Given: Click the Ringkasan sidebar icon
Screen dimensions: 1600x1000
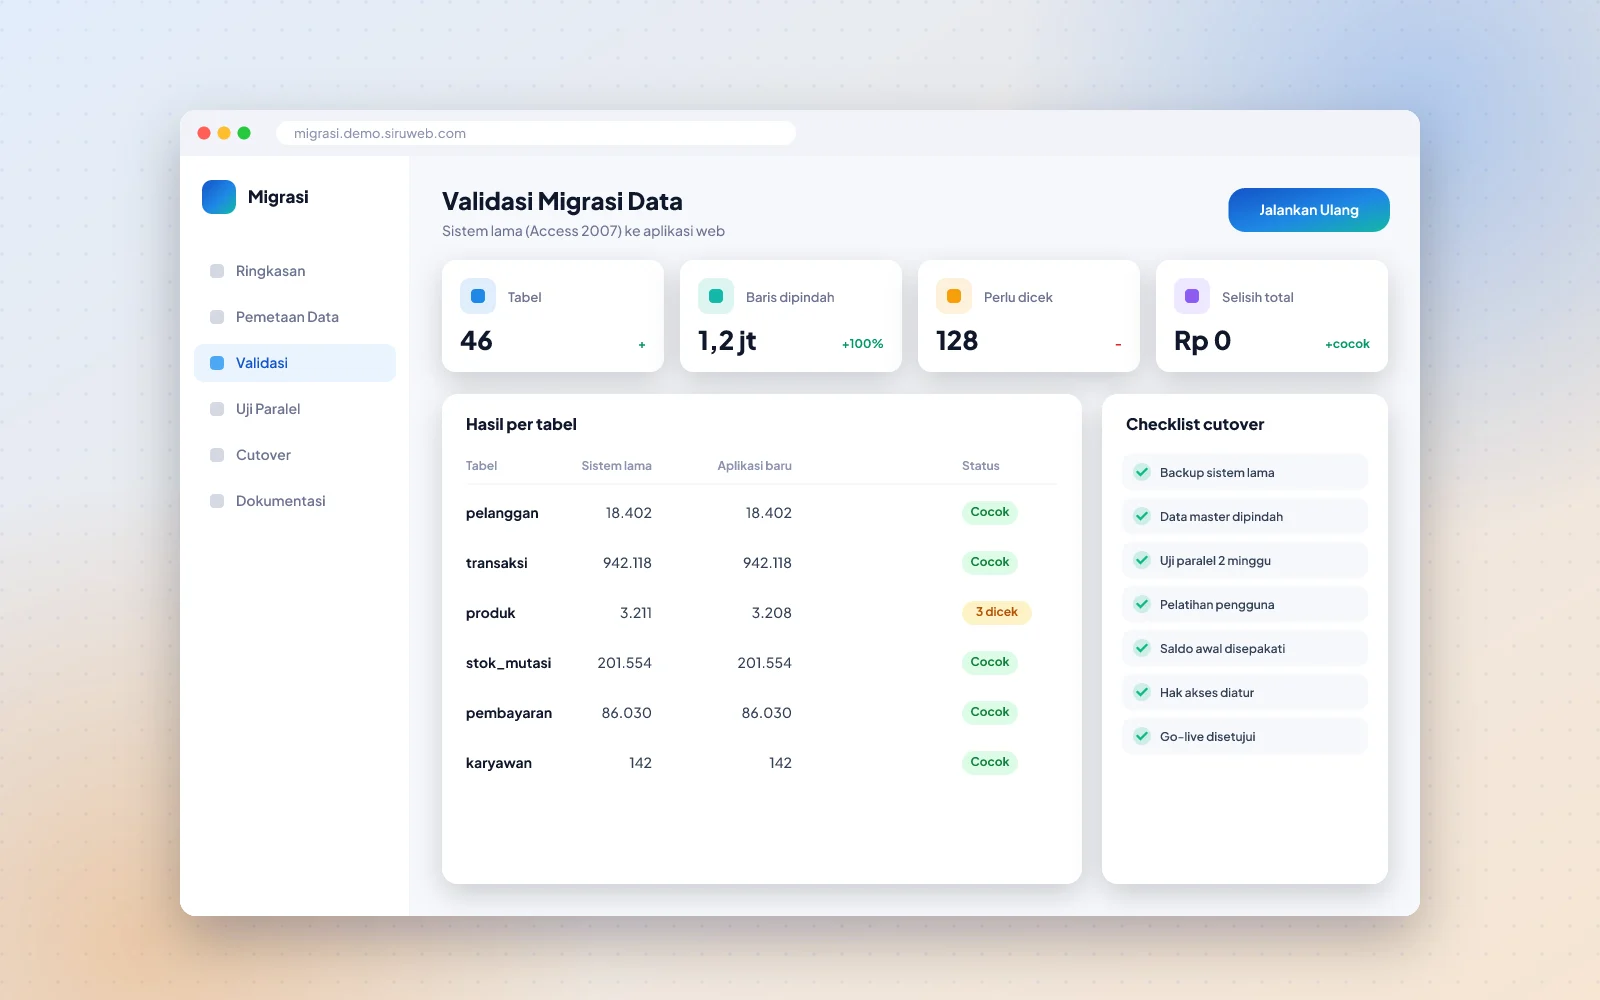Looking at the screenshot, I should pyautogui.click(x=217, y=271).
